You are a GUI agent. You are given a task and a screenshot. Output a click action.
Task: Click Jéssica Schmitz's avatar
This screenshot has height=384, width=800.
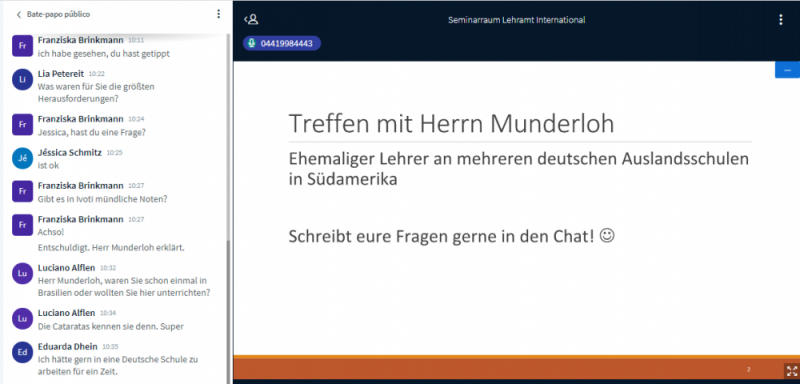coord(22,158)
